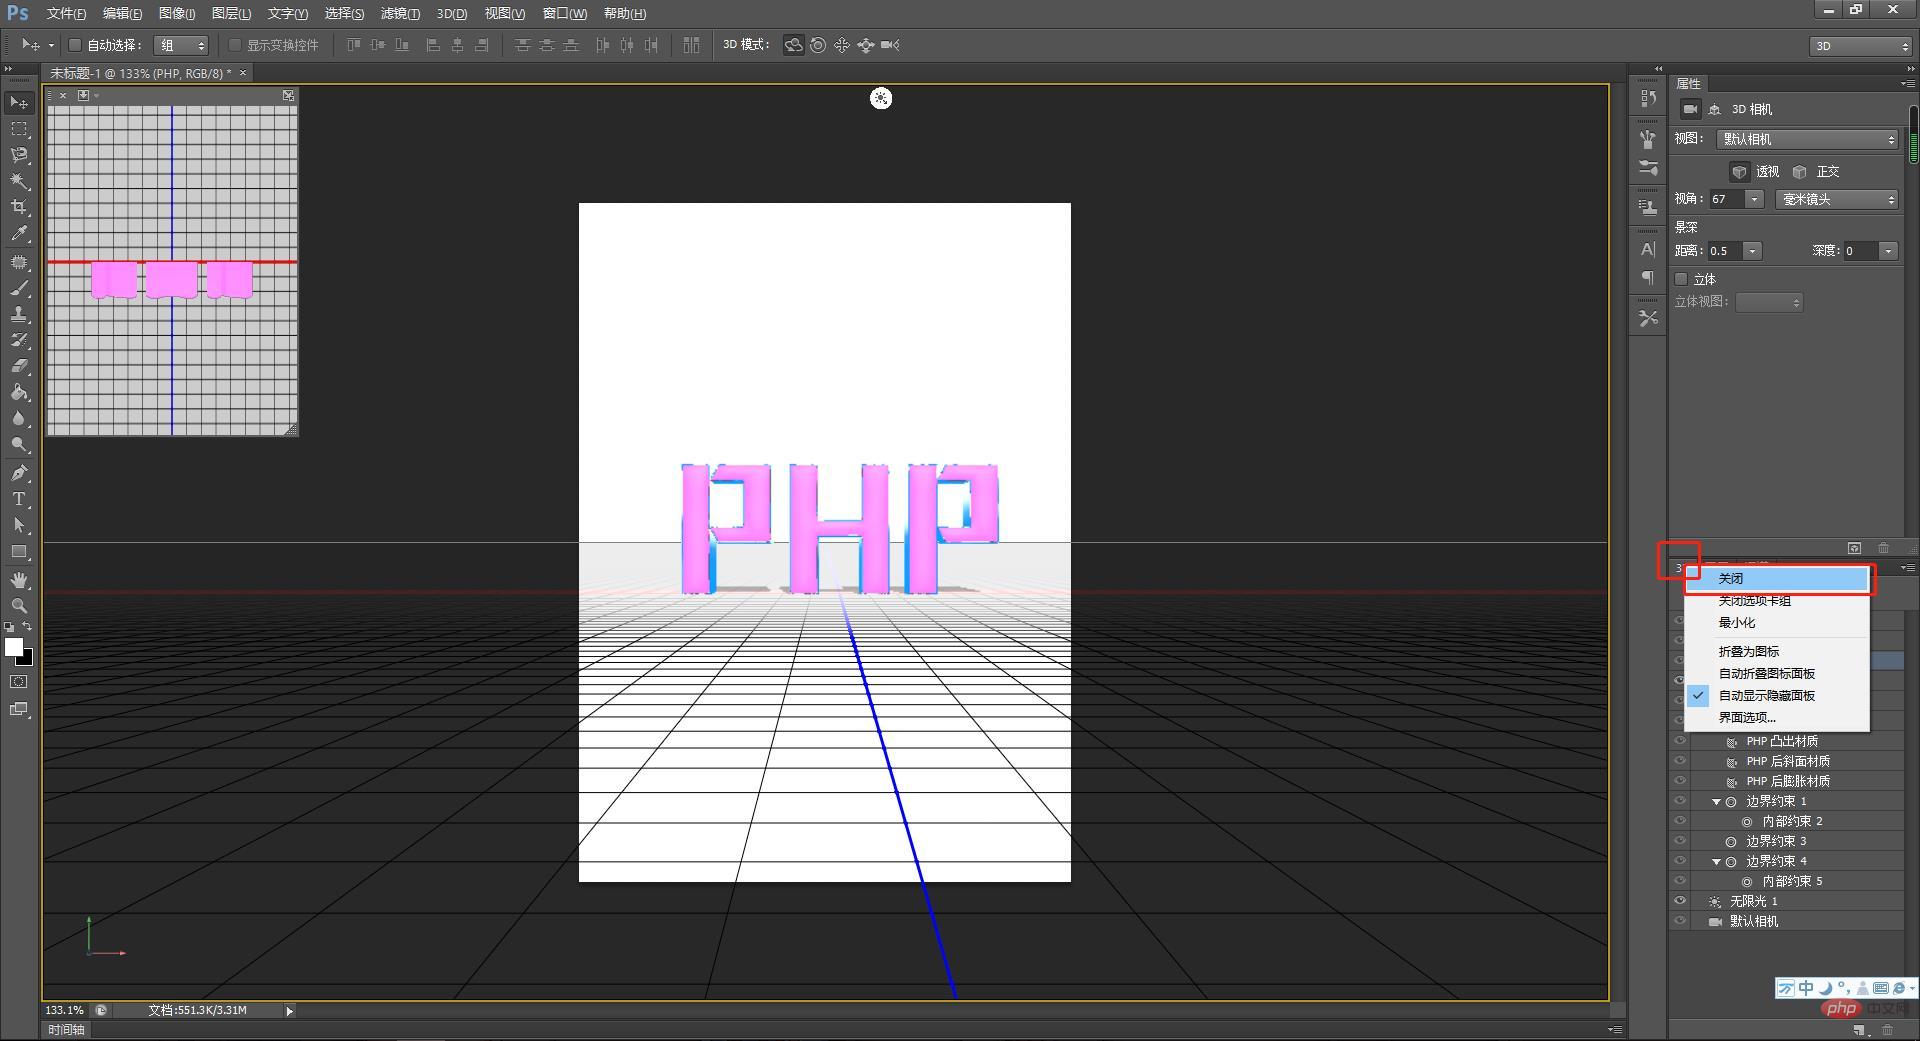Toggle Quick Mask mode icon
Screen dimensions: 1920x1041
(19, 682)
